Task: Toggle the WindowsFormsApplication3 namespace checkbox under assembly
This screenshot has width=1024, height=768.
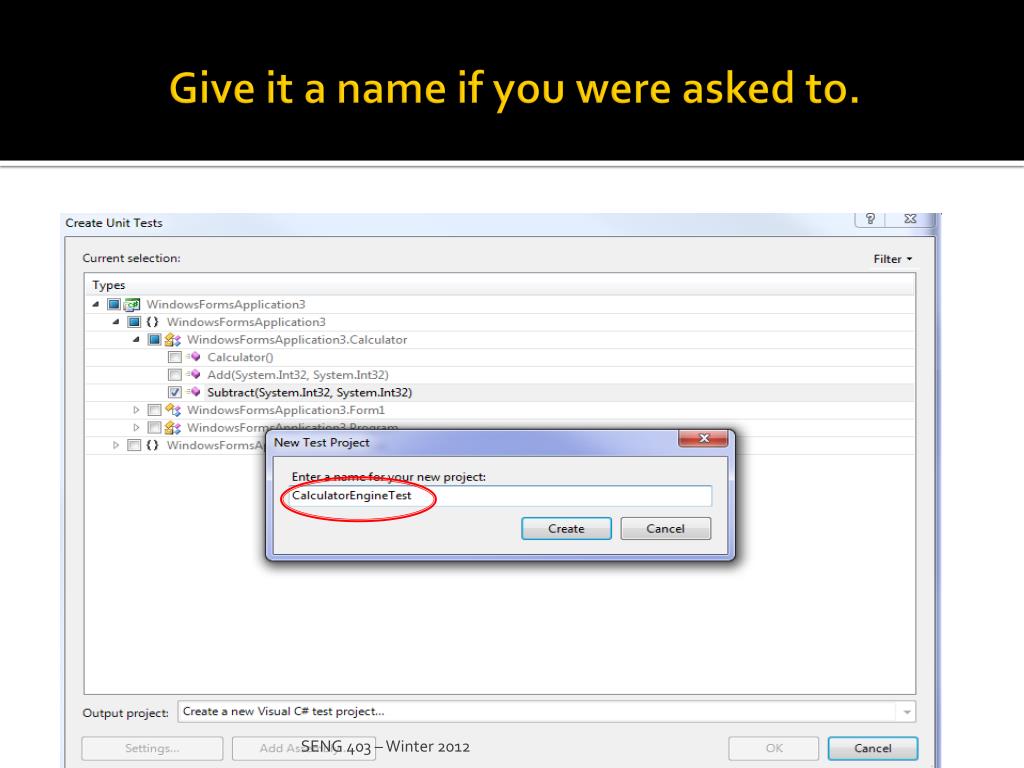Action: [134, 322]
